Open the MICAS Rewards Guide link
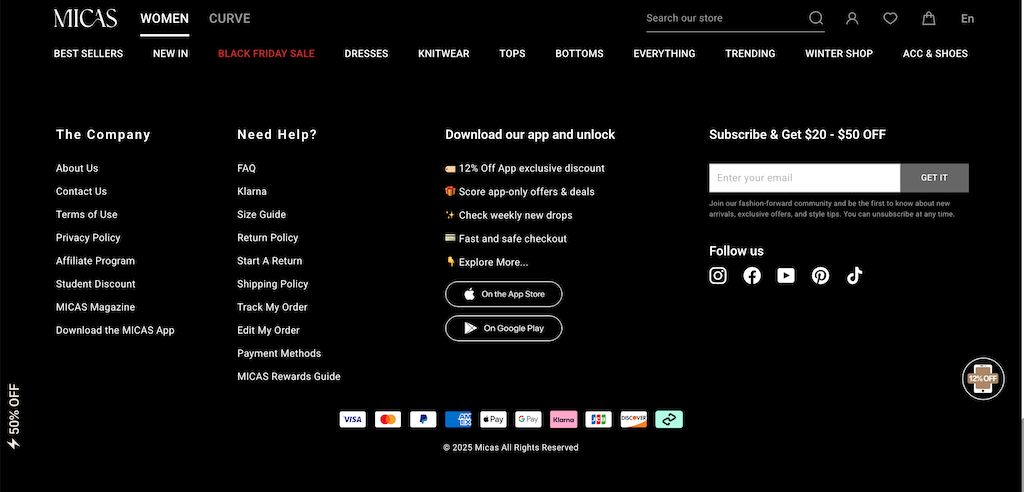Viewport: 1024px width, 492px height. tap(289, 376)
